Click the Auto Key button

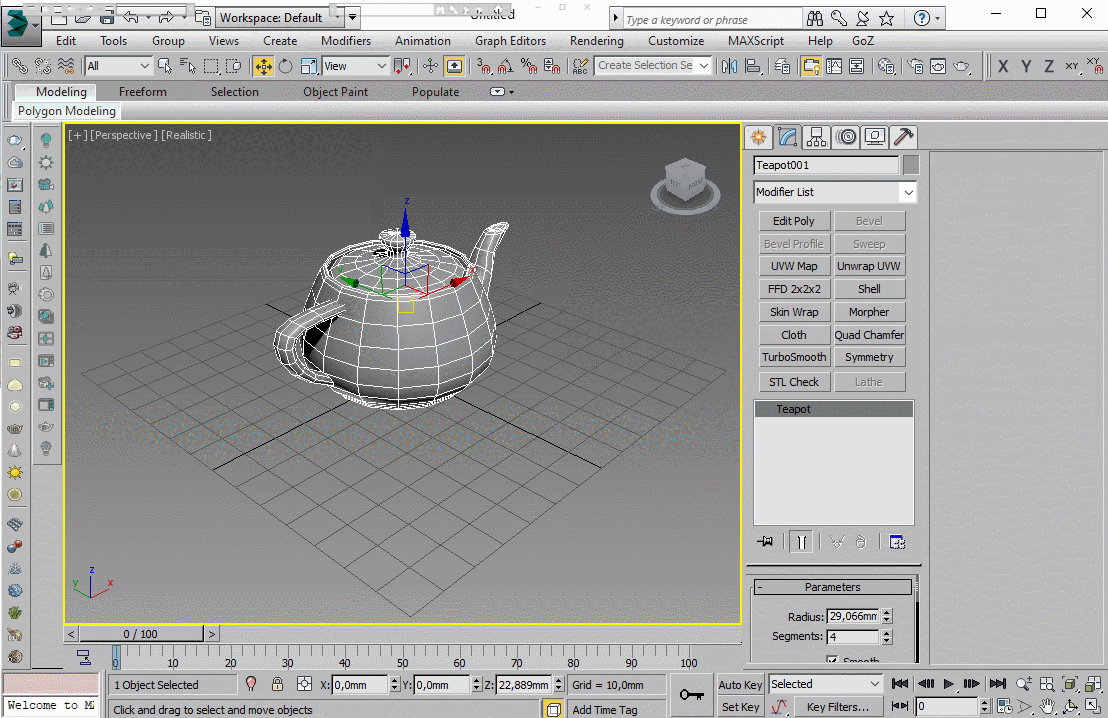coord(740,685)
